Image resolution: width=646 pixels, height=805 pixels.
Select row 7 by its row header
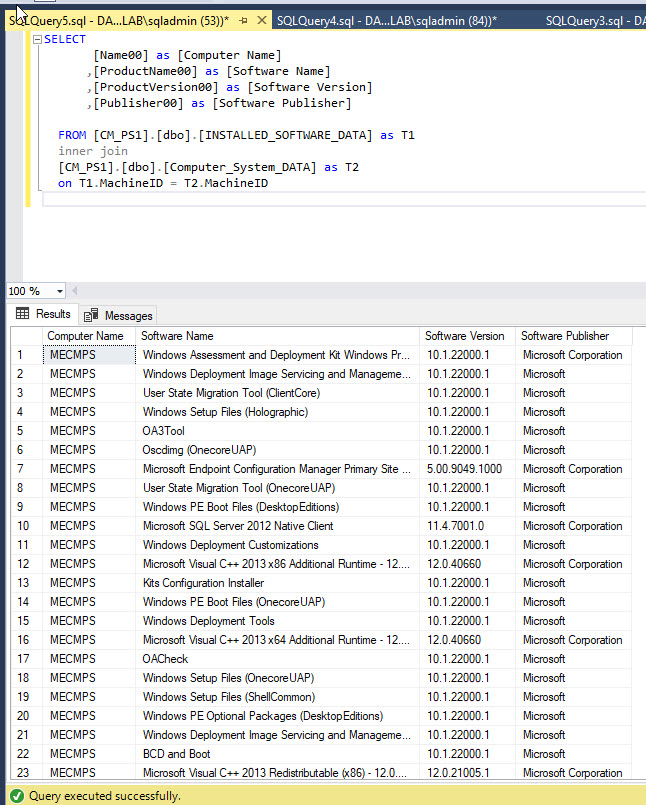click(24, 469)
